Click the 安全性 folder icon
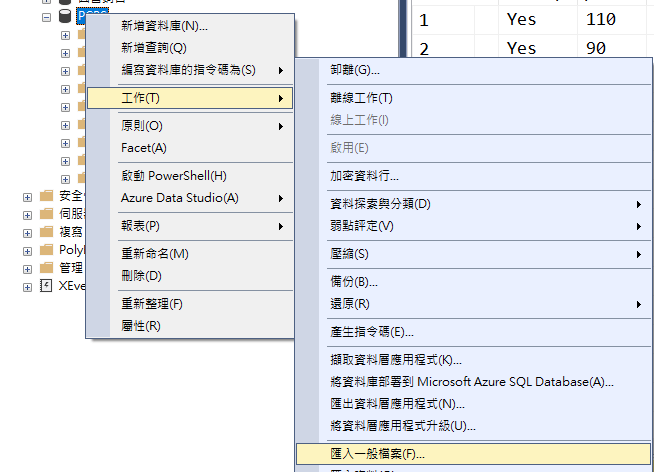Viewport: 654px width, 472px height. pyautogui.click(x=46, y=195)
